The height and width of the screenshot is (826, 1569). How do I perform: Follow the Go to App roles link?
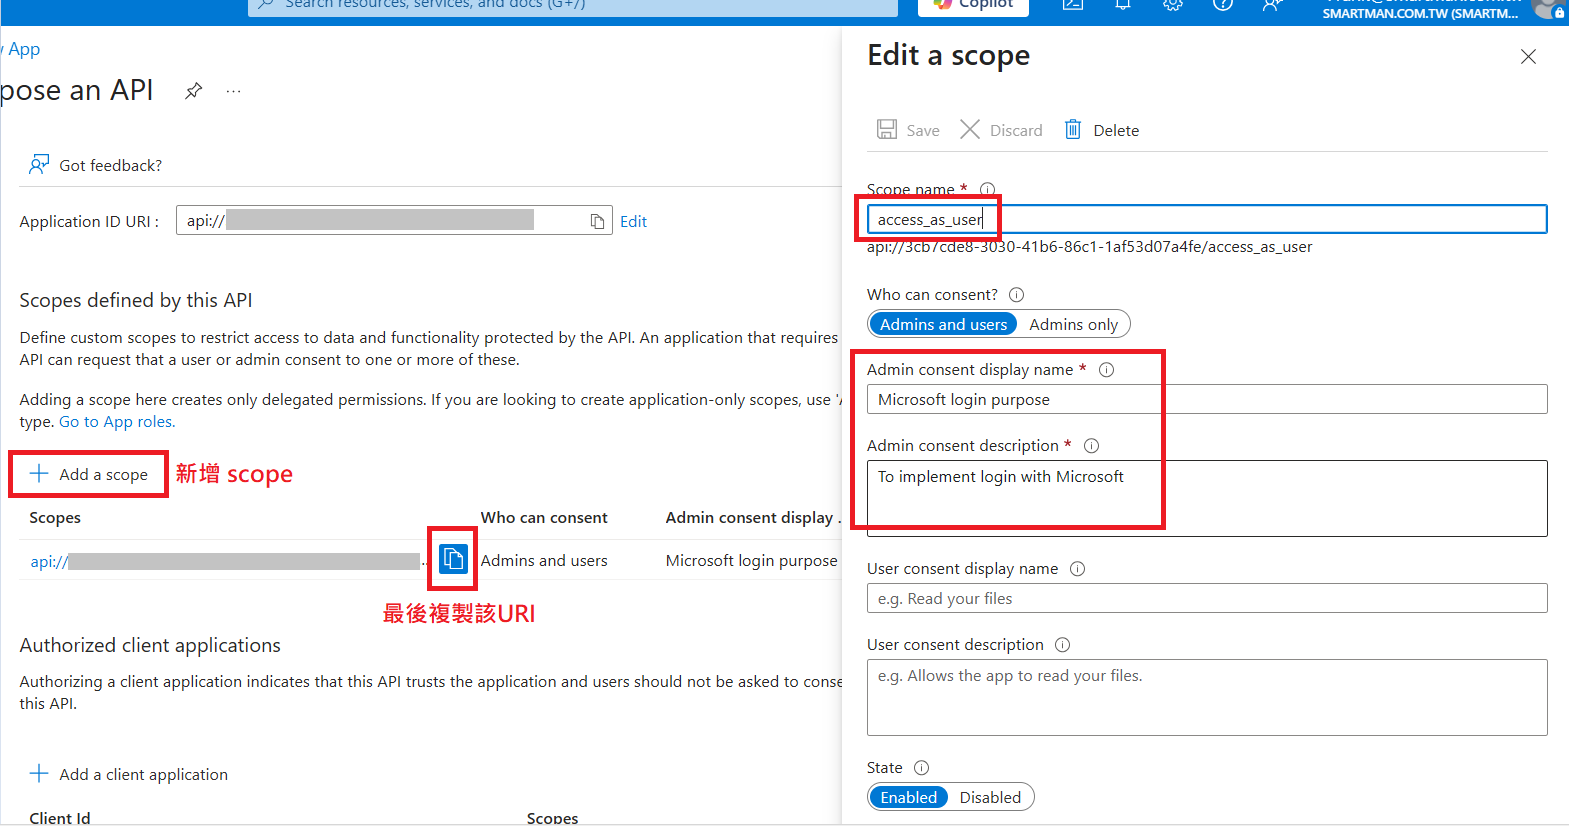[x=117, y=421]
